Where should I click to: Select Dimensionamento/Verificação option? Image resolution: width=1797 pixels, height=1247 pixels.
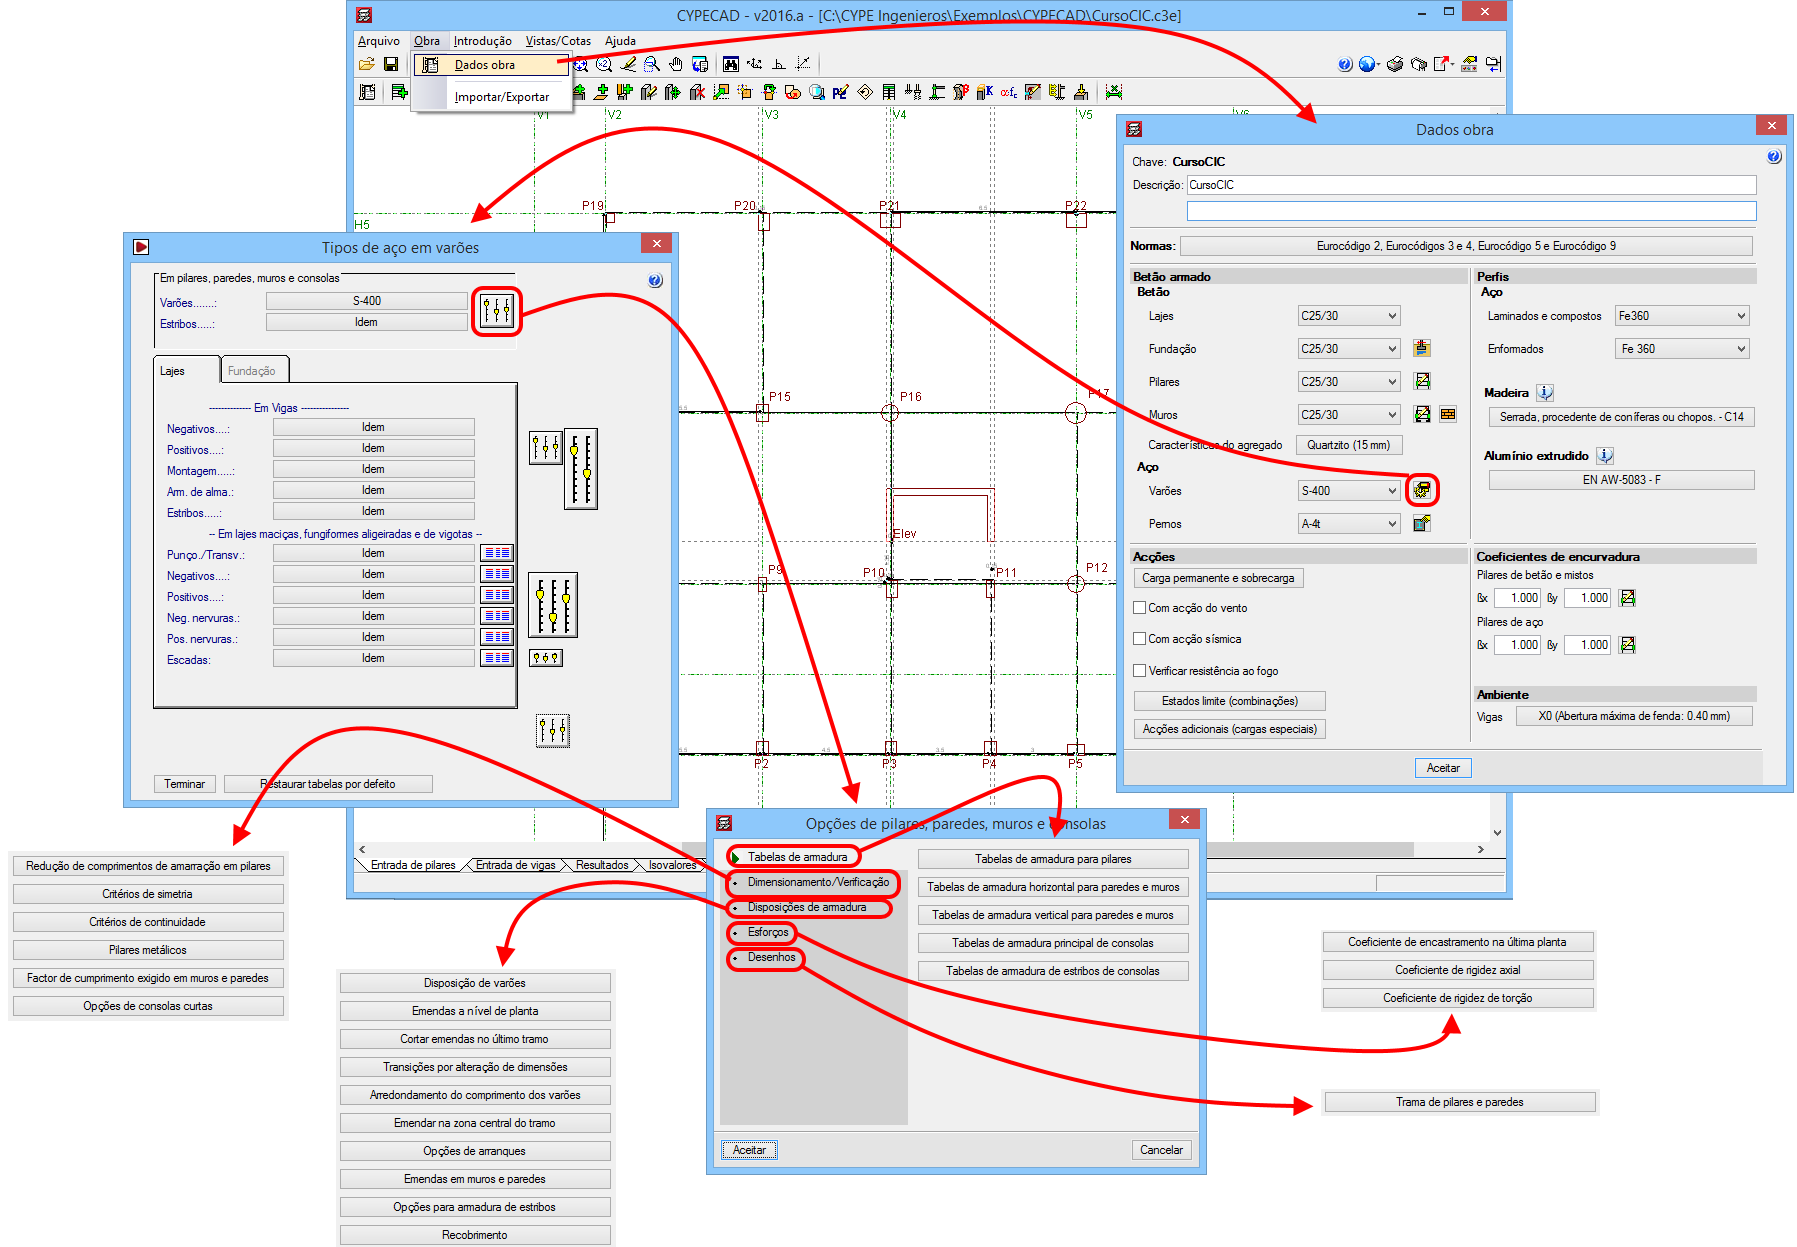click(818, 882)
